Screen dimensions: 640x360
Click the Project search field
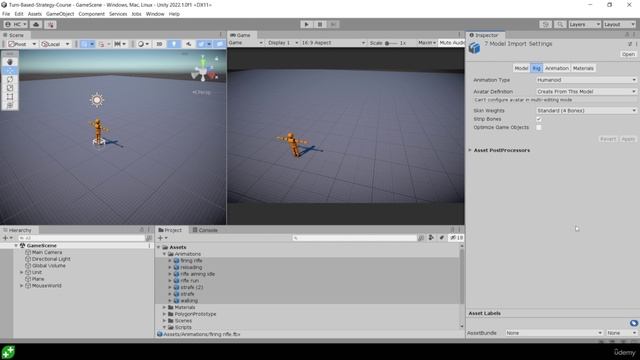[355, 238]
